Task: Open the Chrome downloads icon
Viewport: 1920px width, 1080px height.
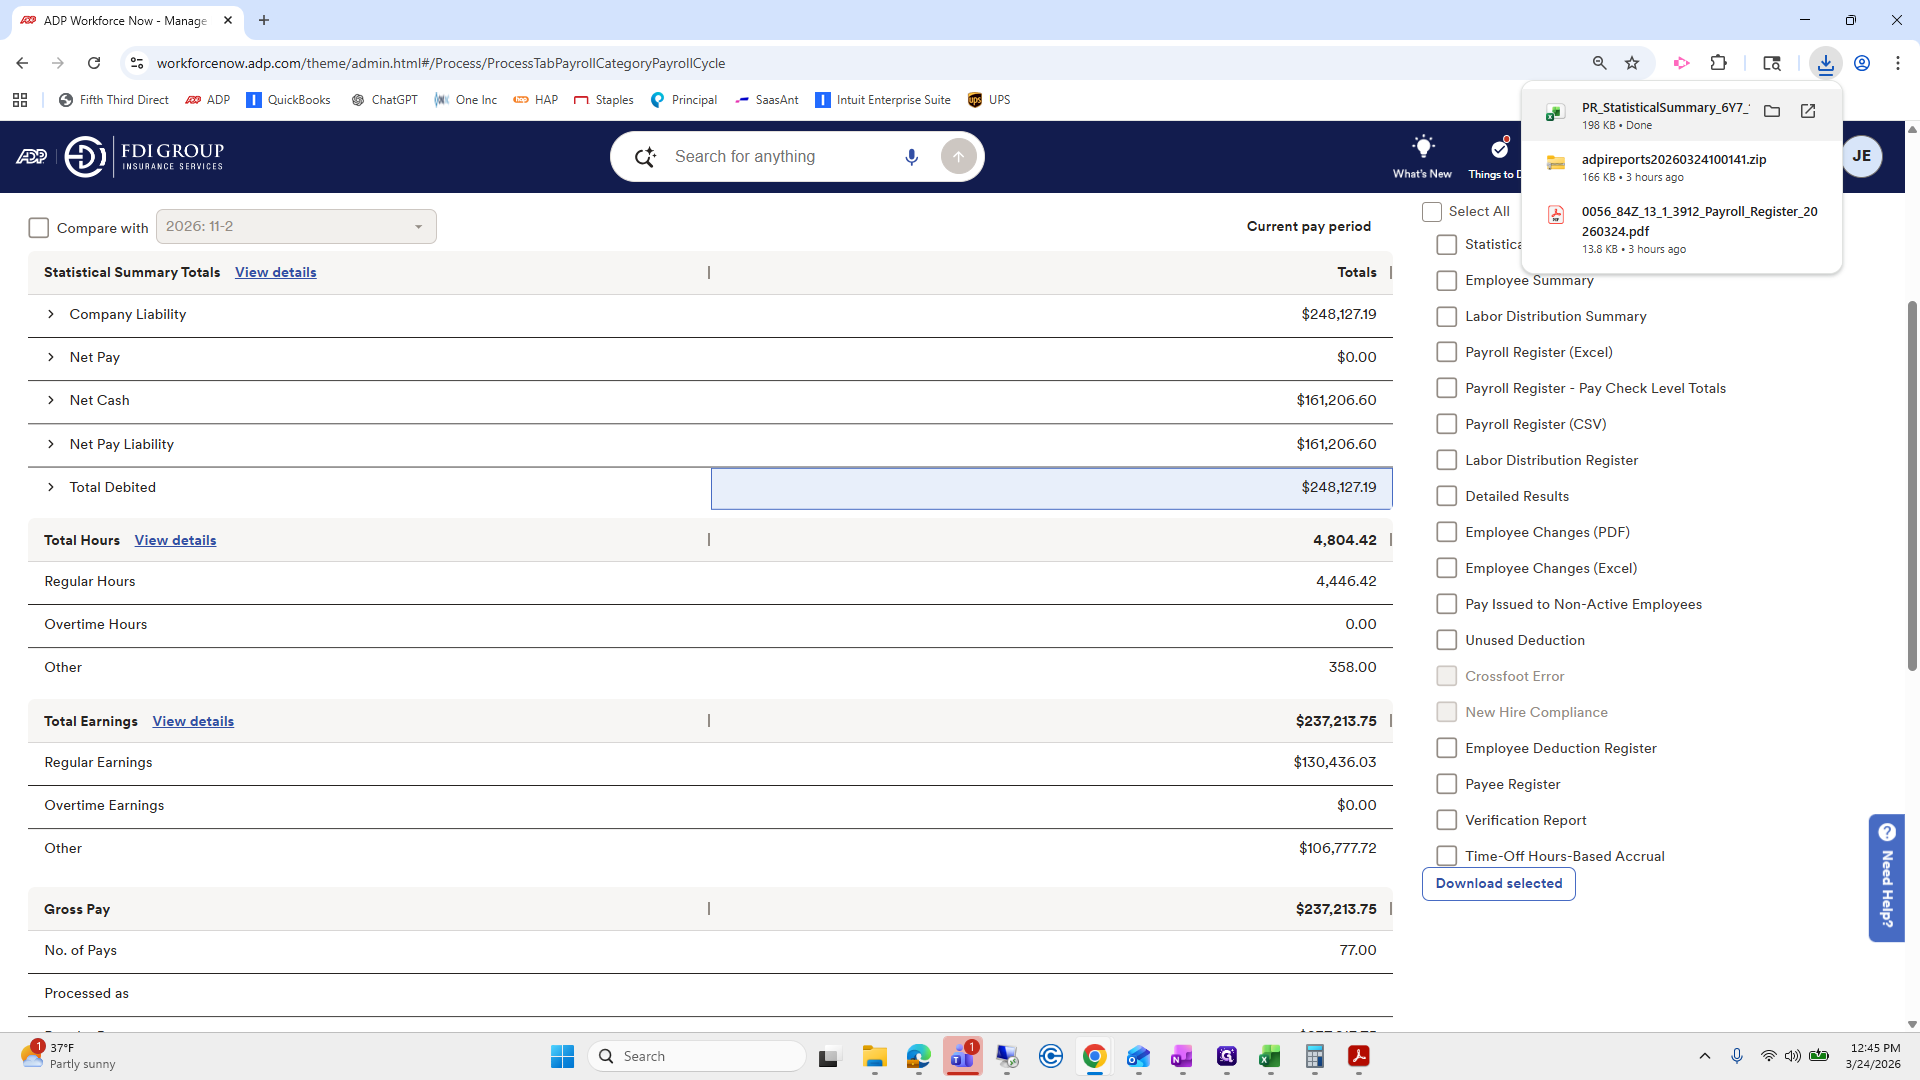Action: [x=1825, y=63]
